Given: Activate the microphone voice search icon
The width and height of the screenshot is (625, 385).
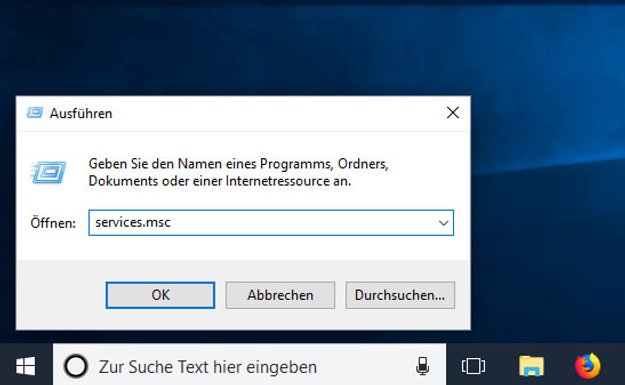Looking at the screenshot, I should pos(423,366).
